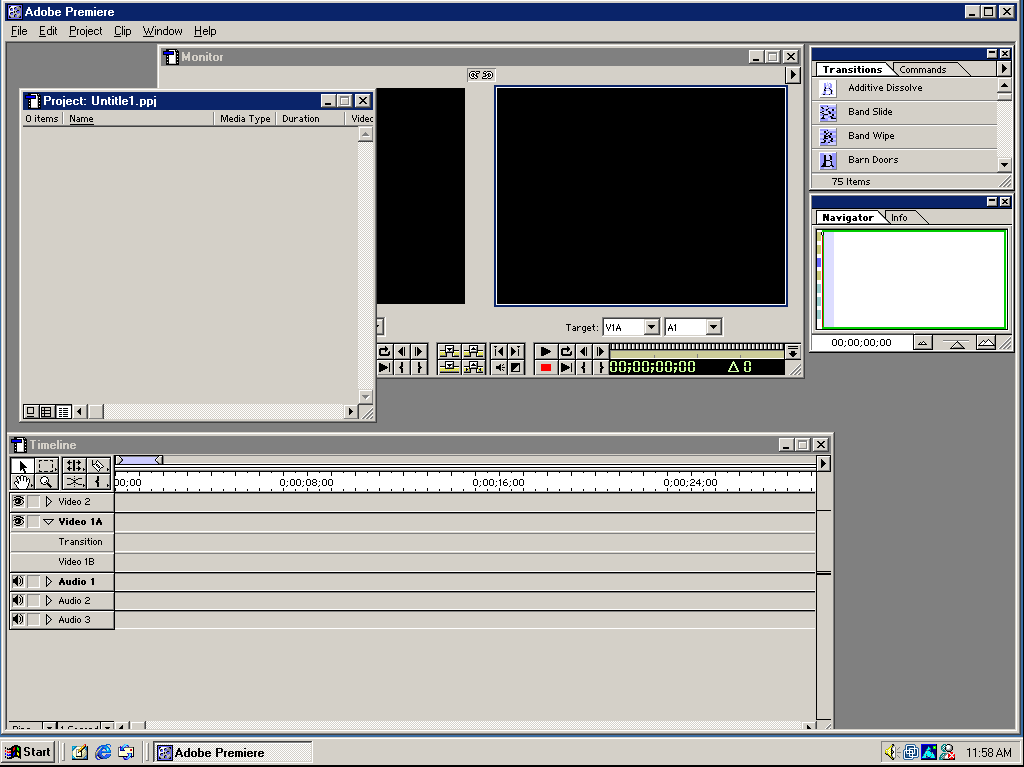
Task: Hide the Video 1A track eye icon
Action: [x=18, y=521]
